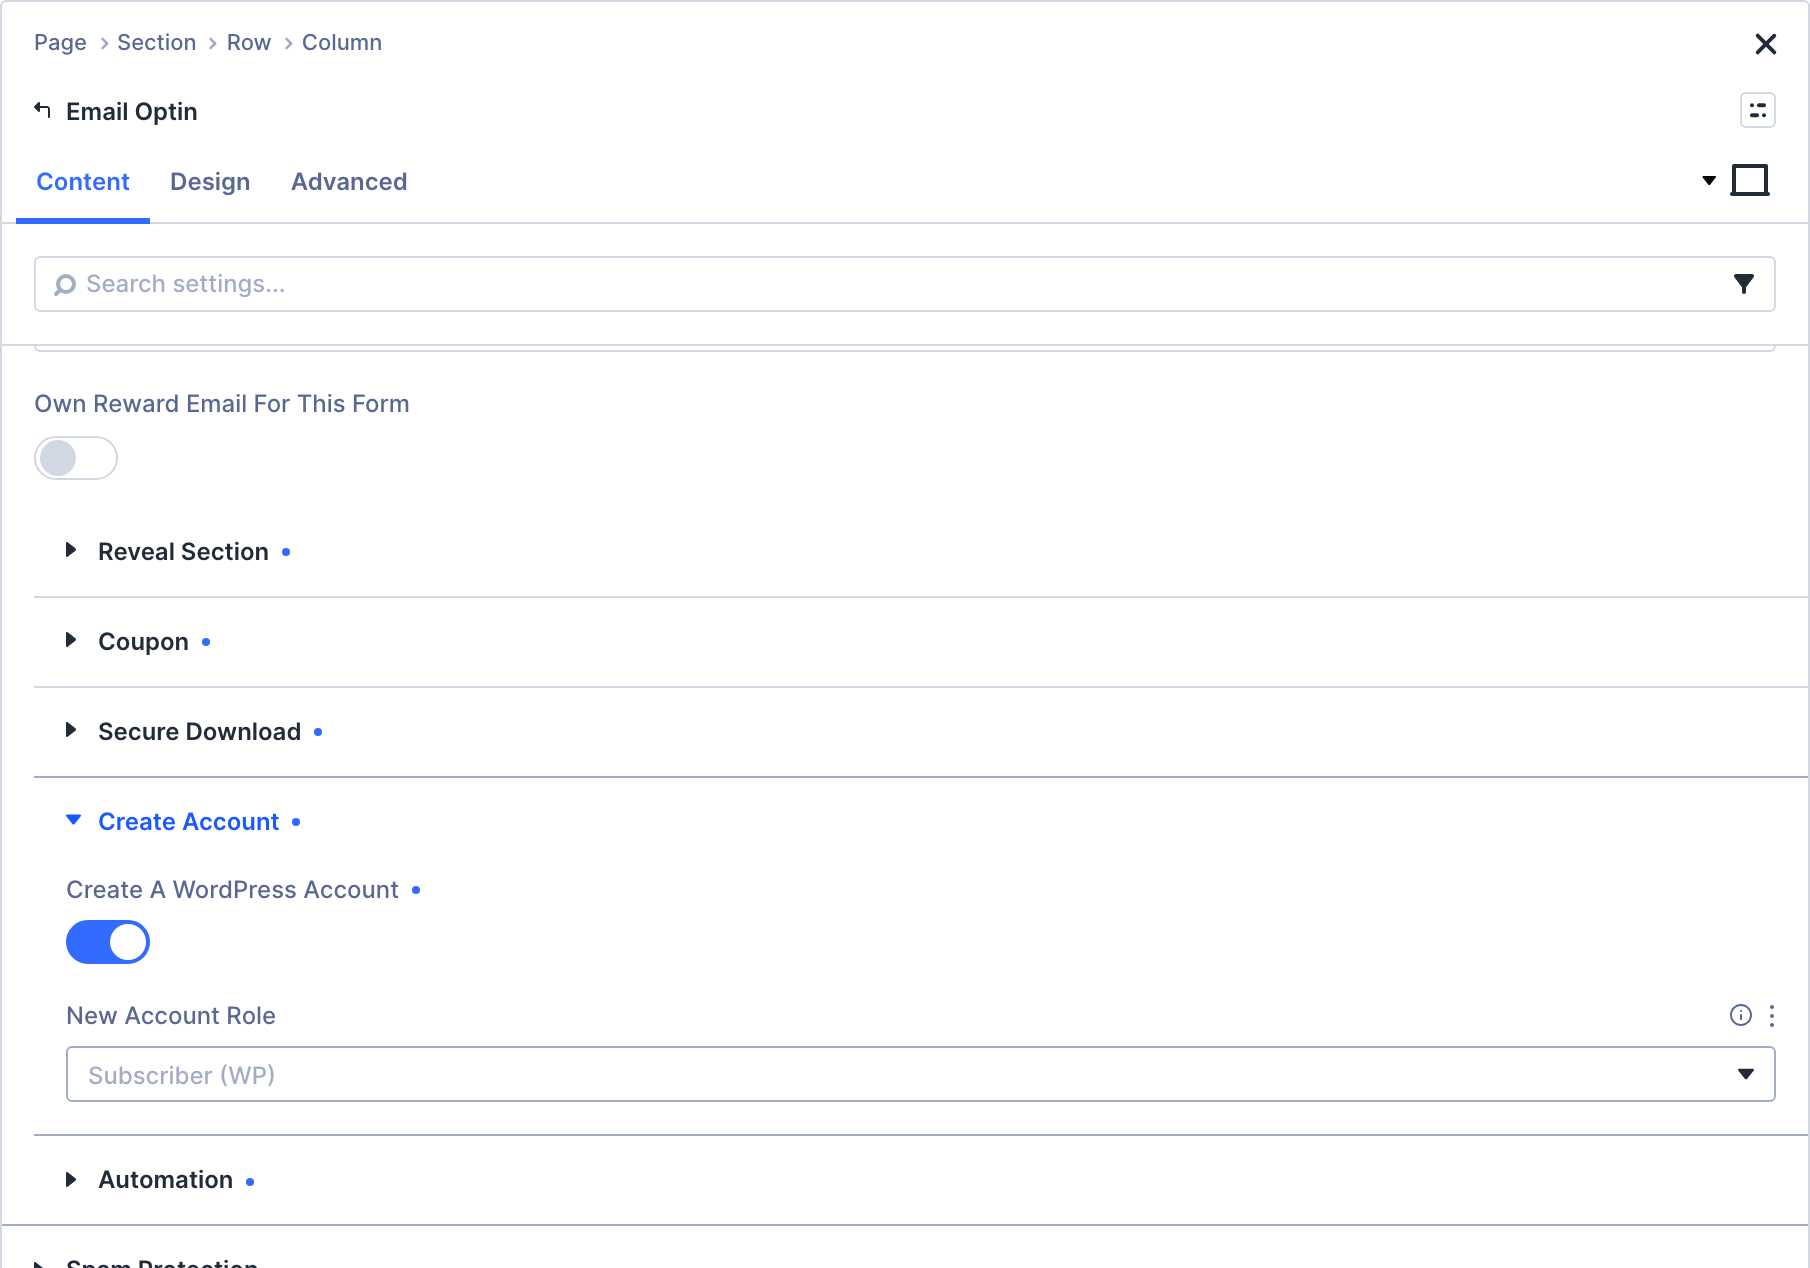Disable Create A WordPress Account toggle
1810x1268 pixels.
click(108, 942)
